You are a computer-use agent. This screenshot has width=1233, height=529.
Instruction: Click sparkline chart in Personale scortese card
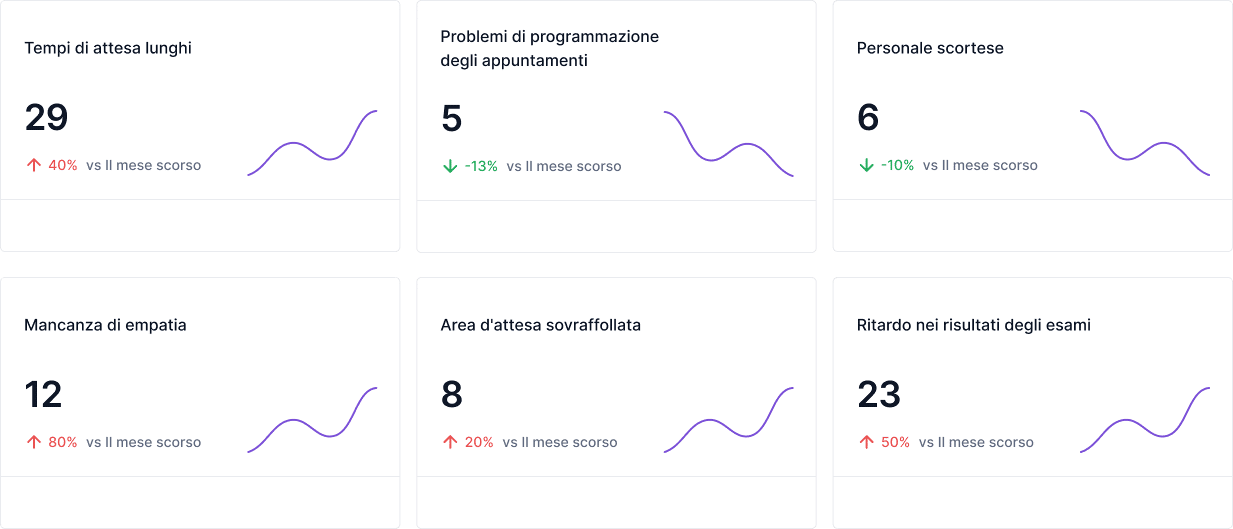pos(1144,143)
